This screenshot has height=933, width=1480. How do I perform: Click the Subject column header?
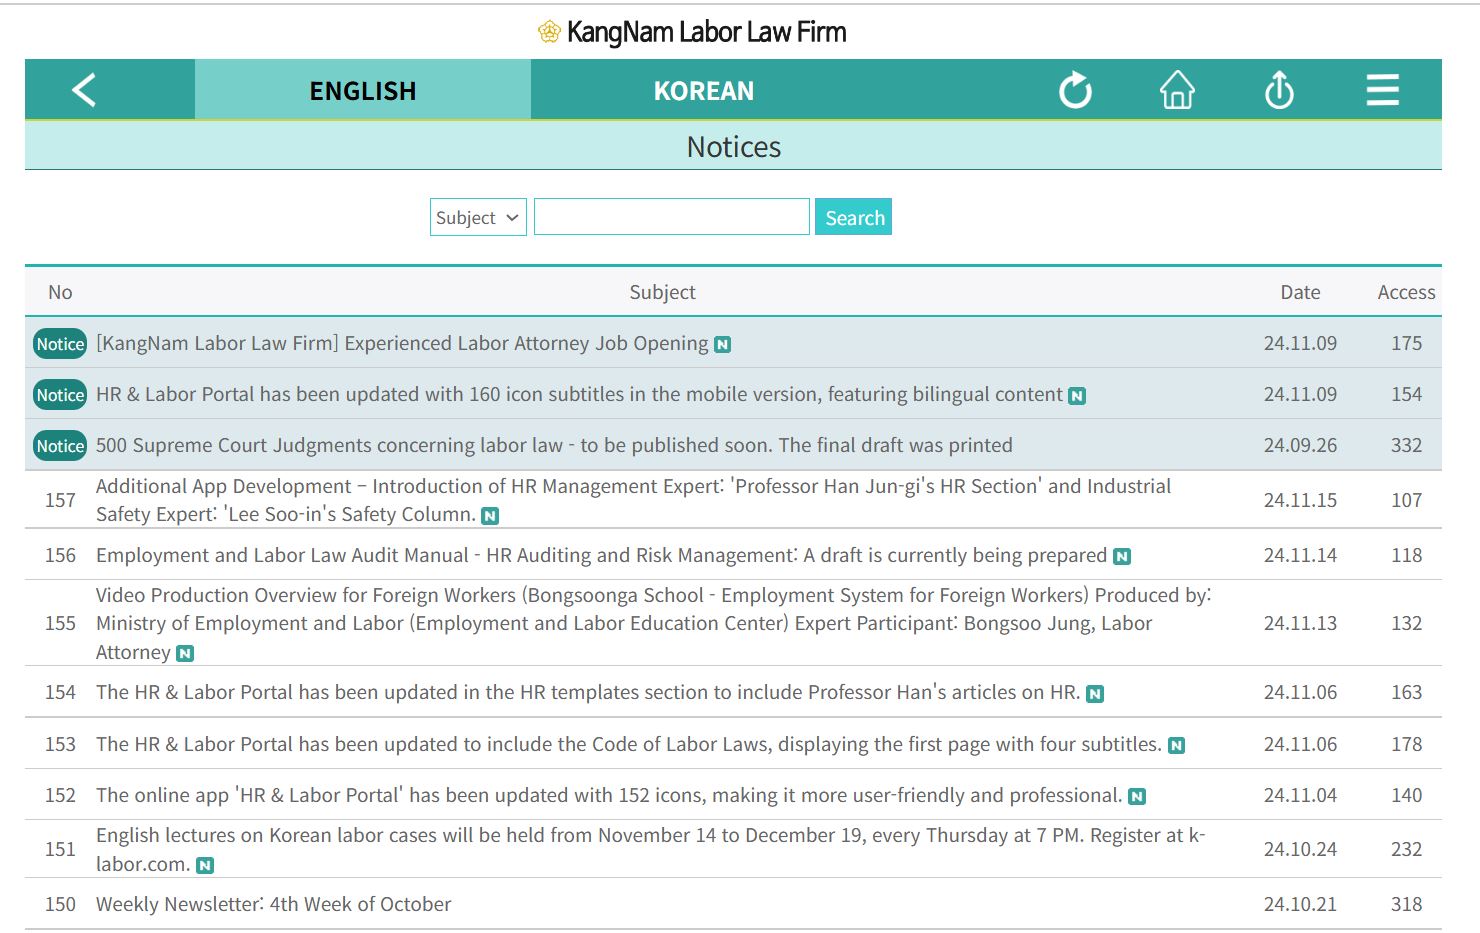point(662,292)
